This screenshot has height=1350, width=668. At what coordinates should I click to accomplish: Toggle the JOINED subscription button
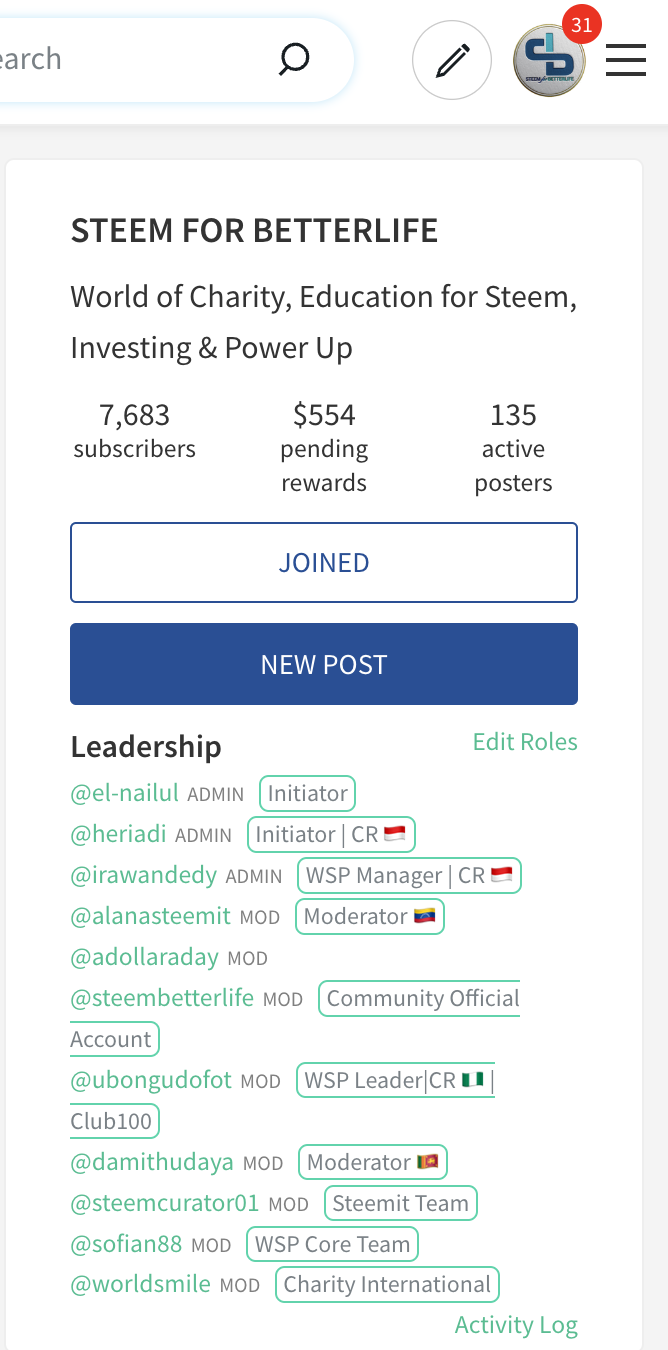[324, 563]
